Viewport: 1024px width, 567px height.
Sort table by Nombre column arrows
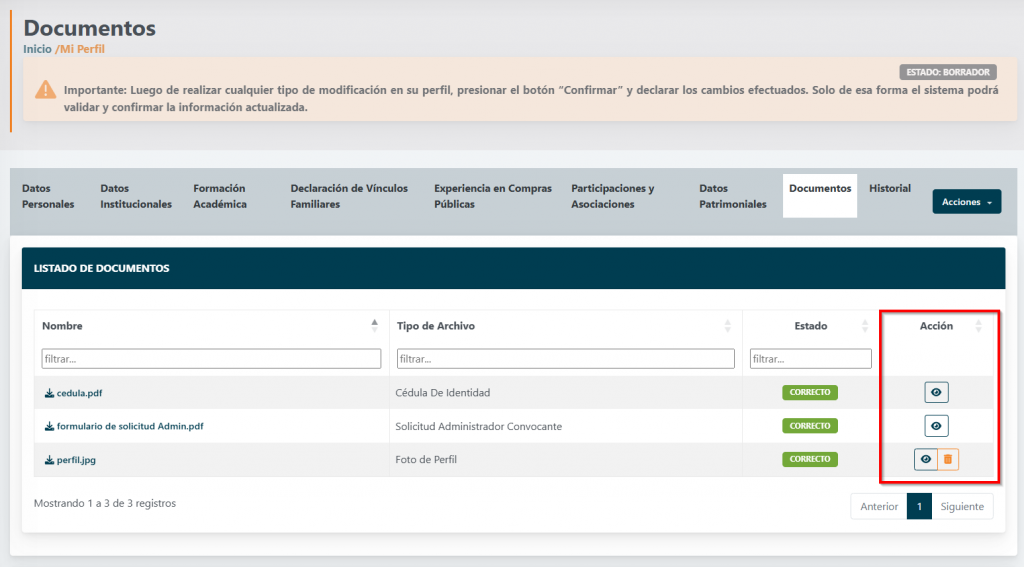[x=374, y=325]
